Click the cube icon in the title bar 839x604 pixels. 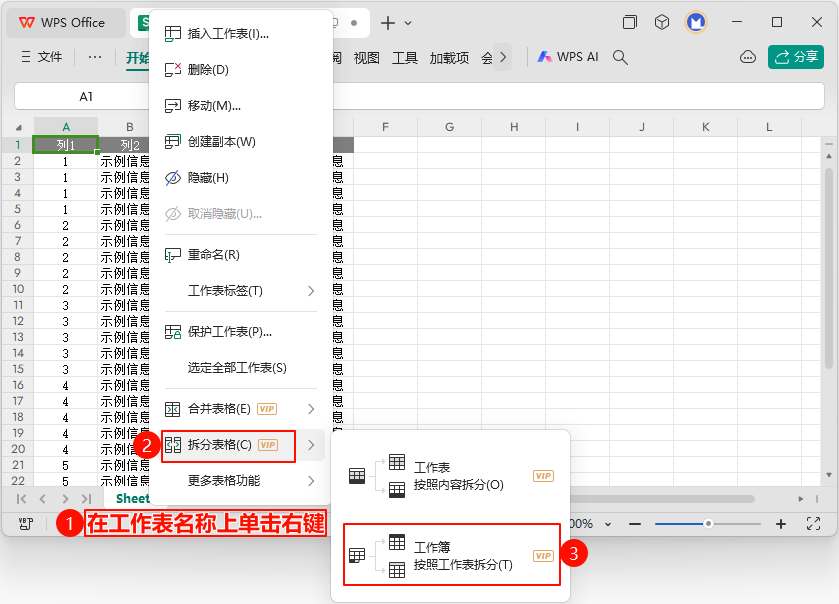point(662,22)
